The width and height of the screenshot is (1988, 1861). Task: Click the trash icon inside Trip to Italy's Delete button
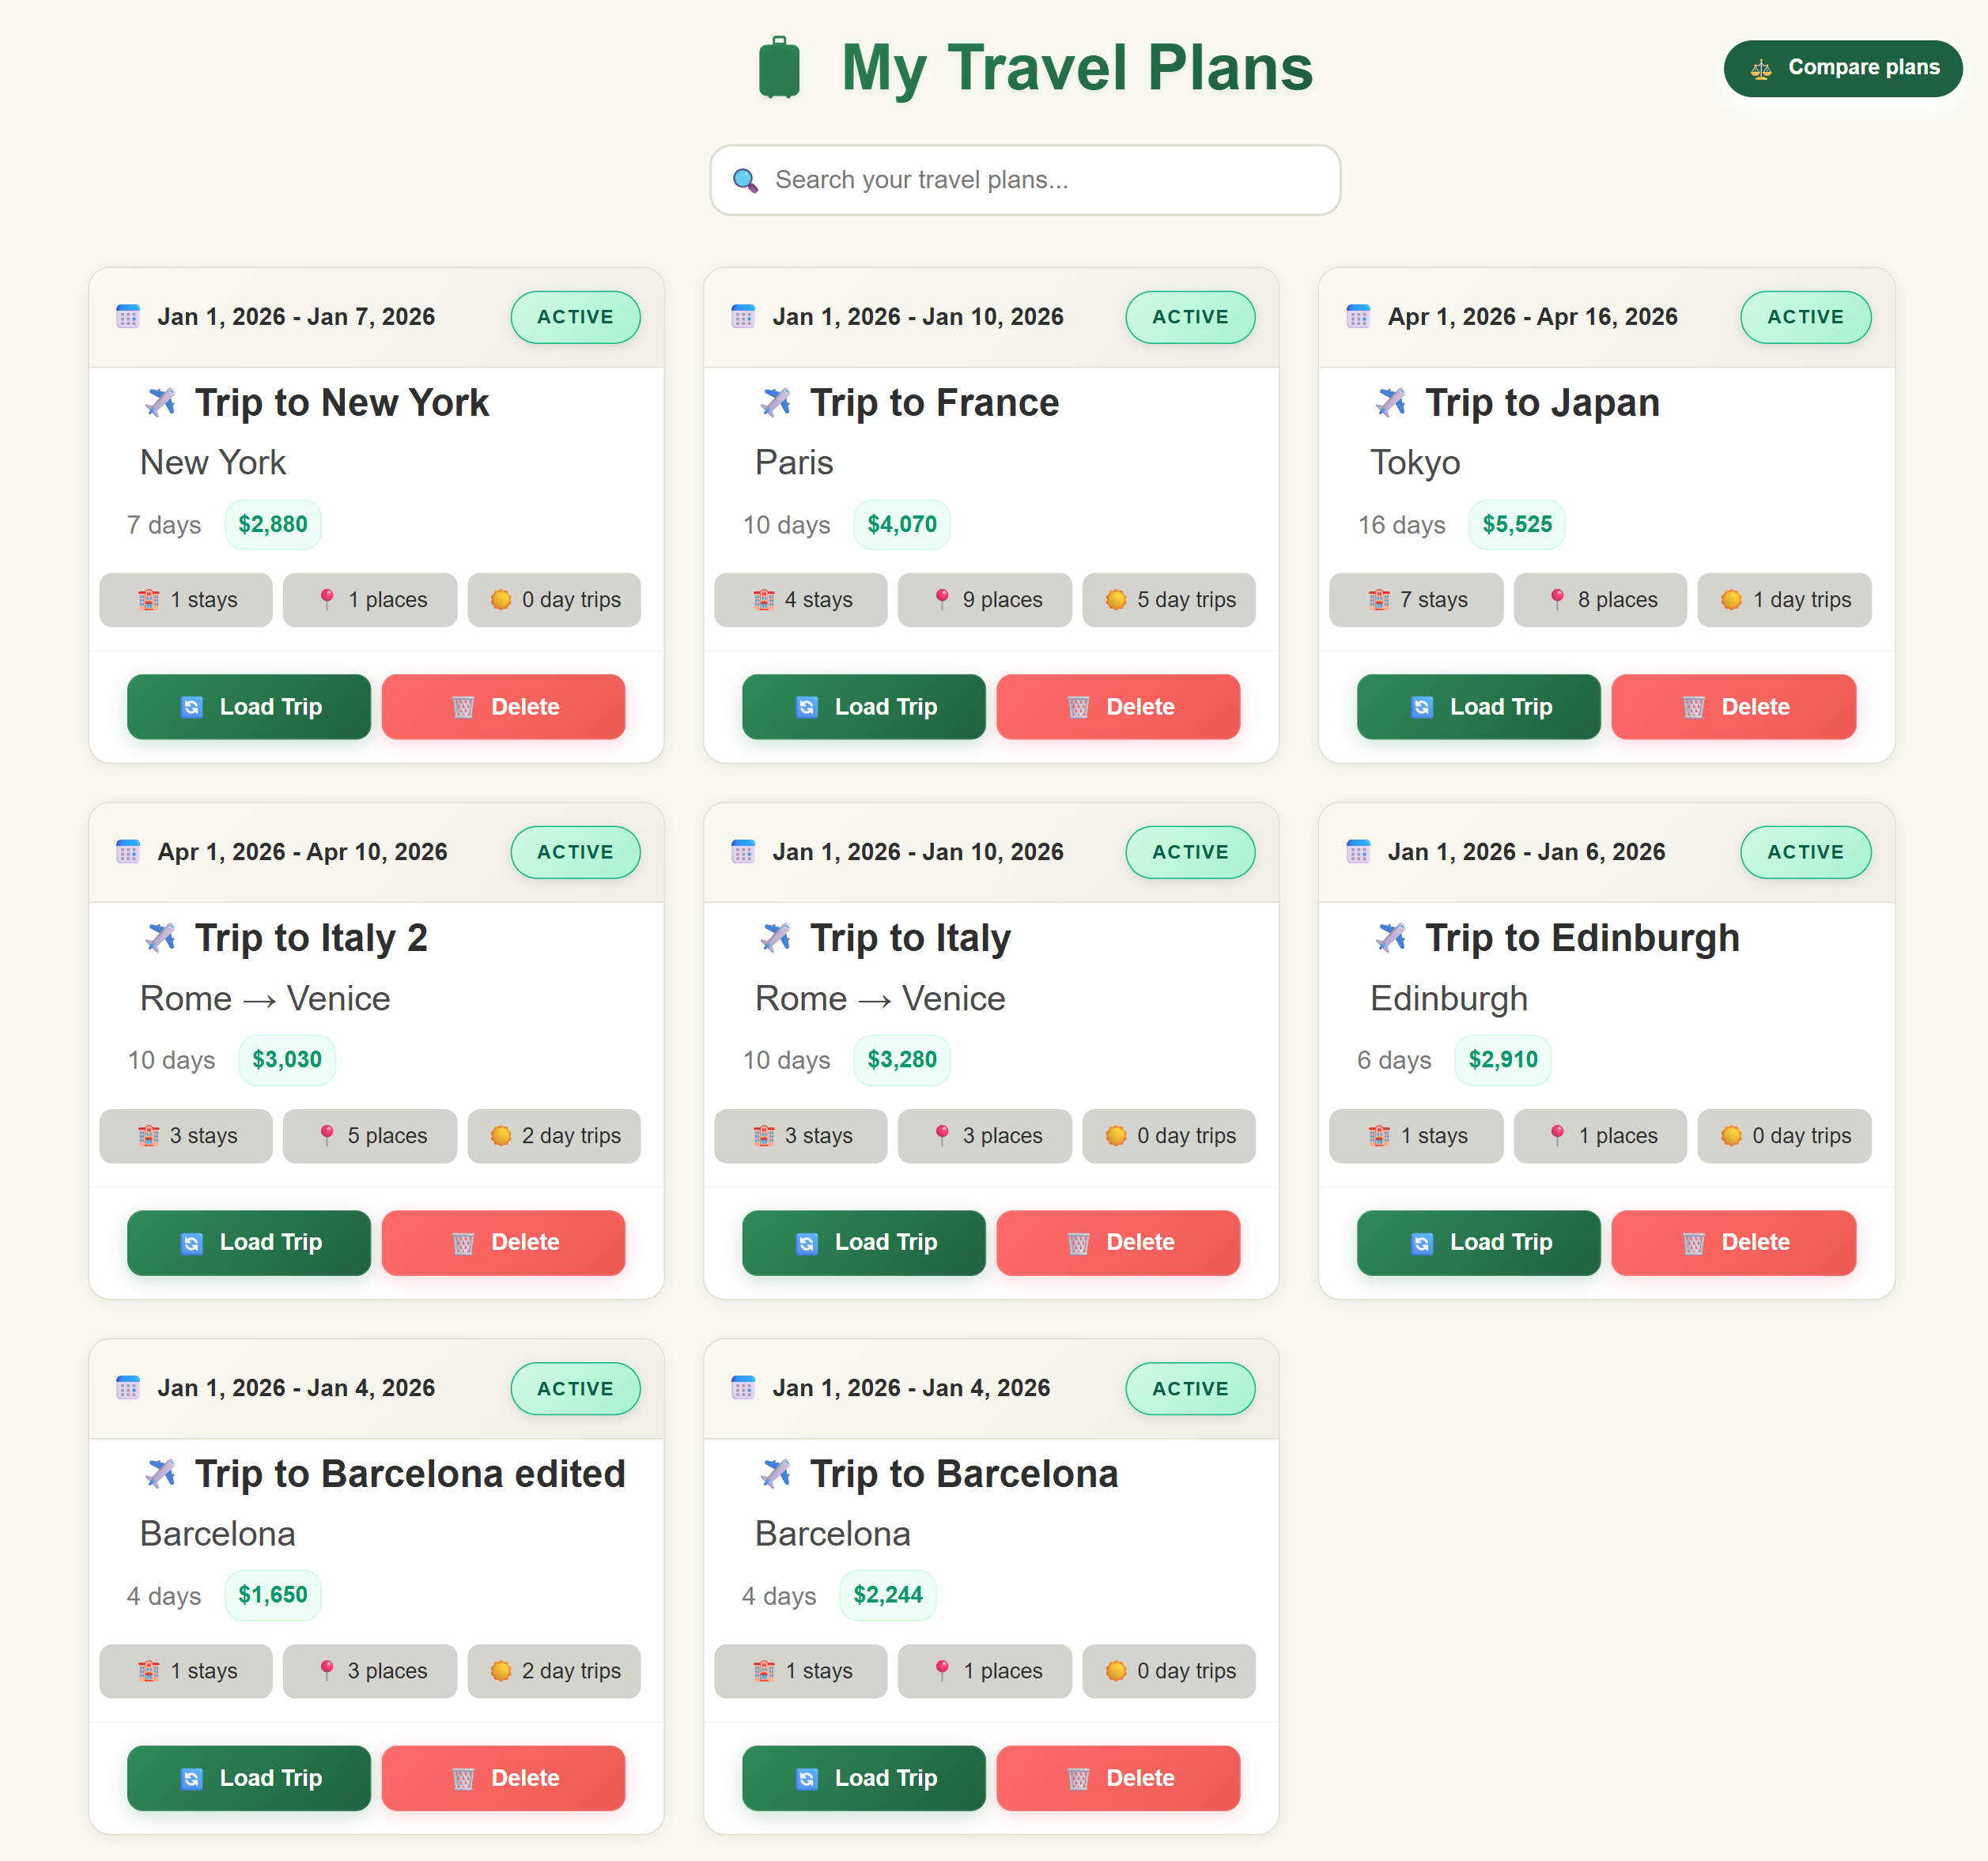click(1077, 1242)
